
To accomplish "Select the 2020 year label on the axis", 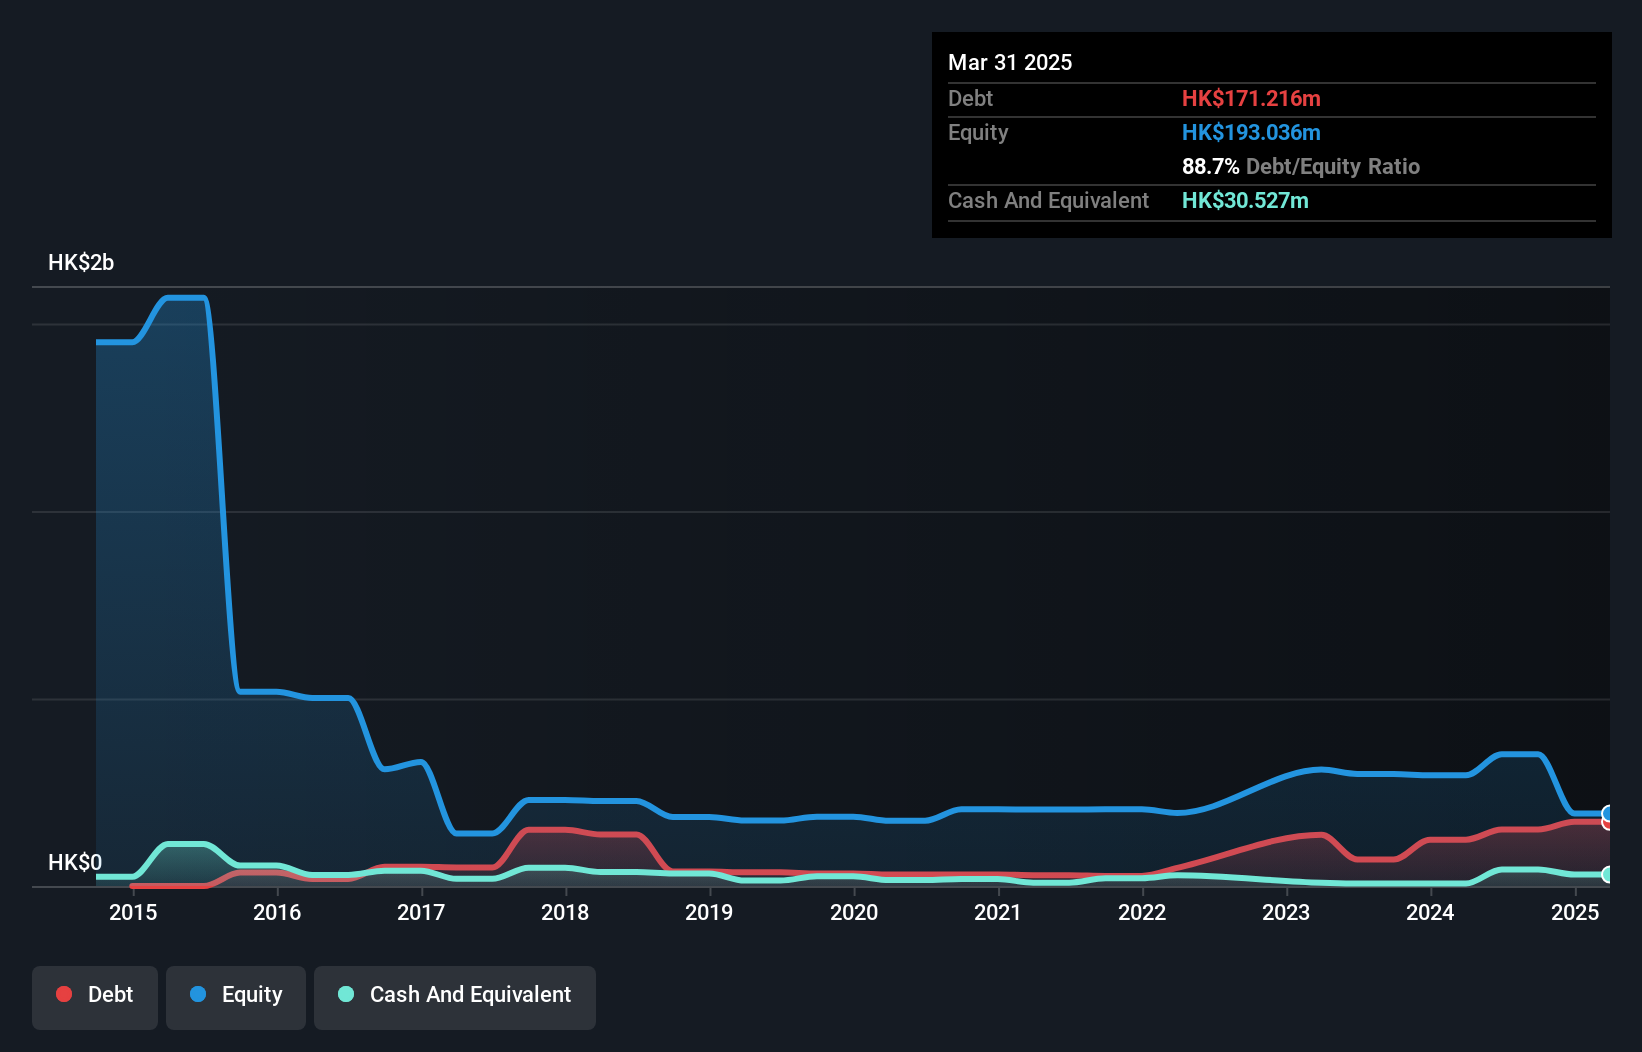I will tap(854, 912).
